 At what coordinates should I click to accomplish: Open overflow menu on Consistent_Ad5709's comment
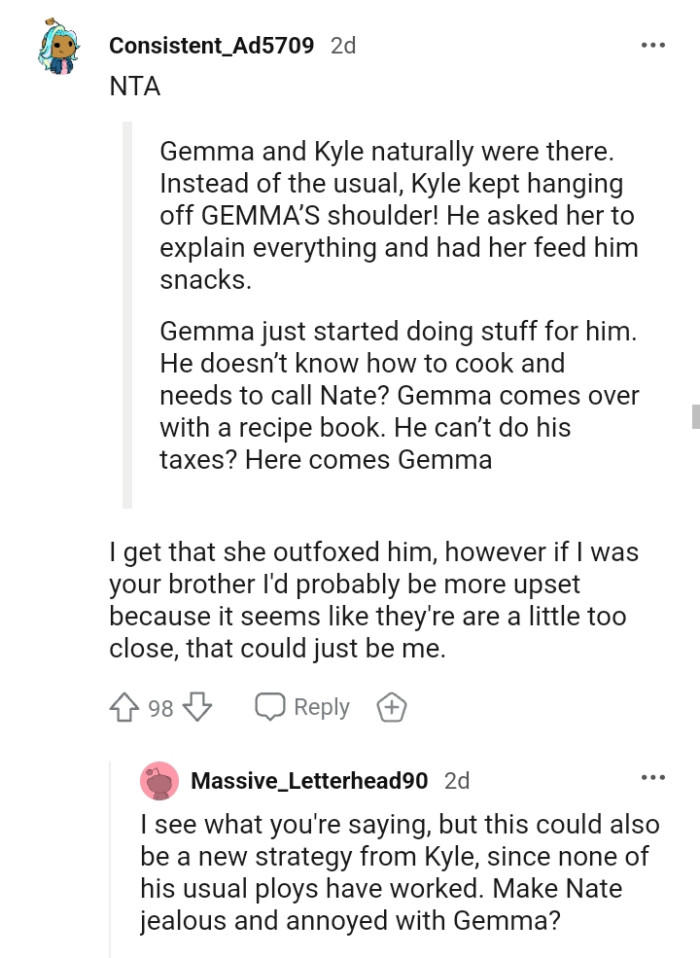[x=654, y=44]
